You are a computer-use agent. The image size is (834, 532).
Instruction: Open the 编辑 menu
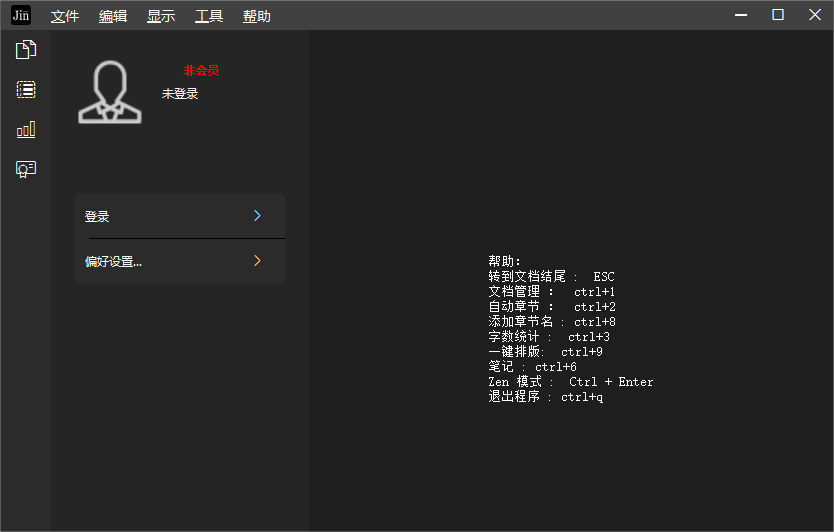tap(113, 16)
